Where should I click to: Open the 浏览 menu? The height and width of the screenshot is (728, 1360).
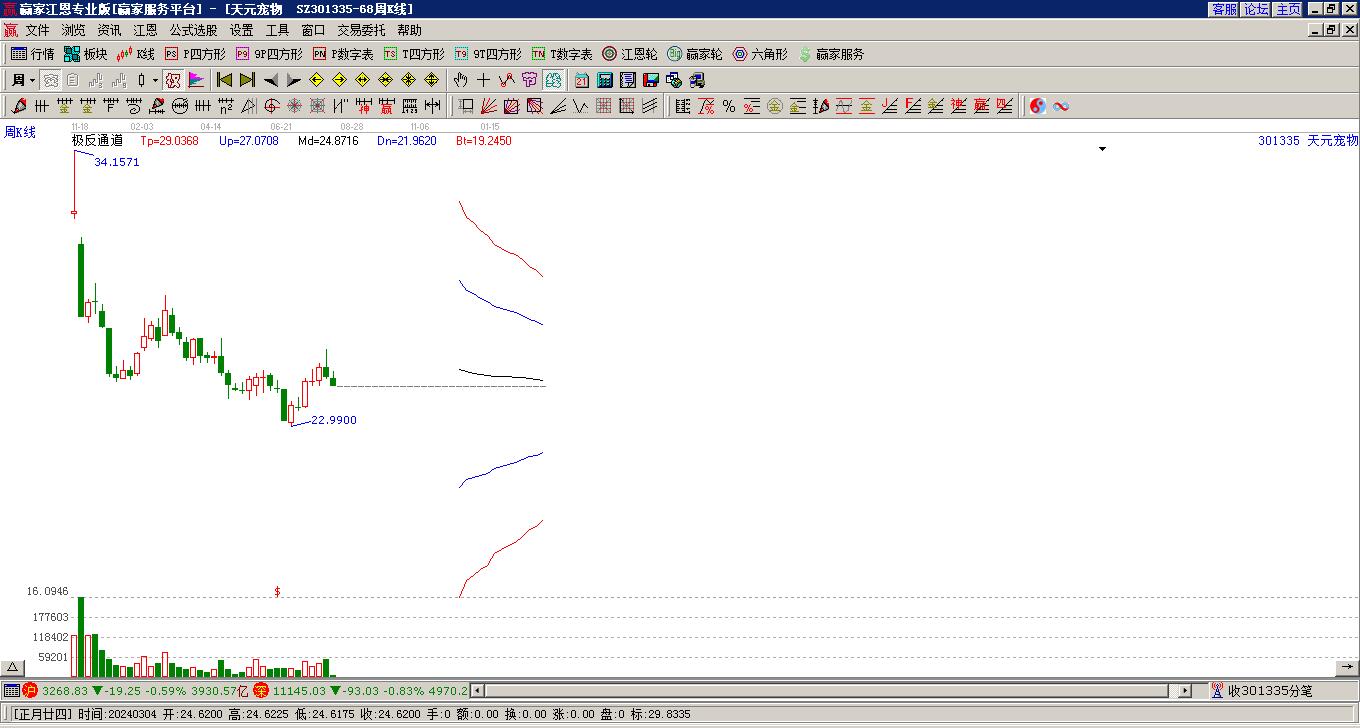[73, 30]
